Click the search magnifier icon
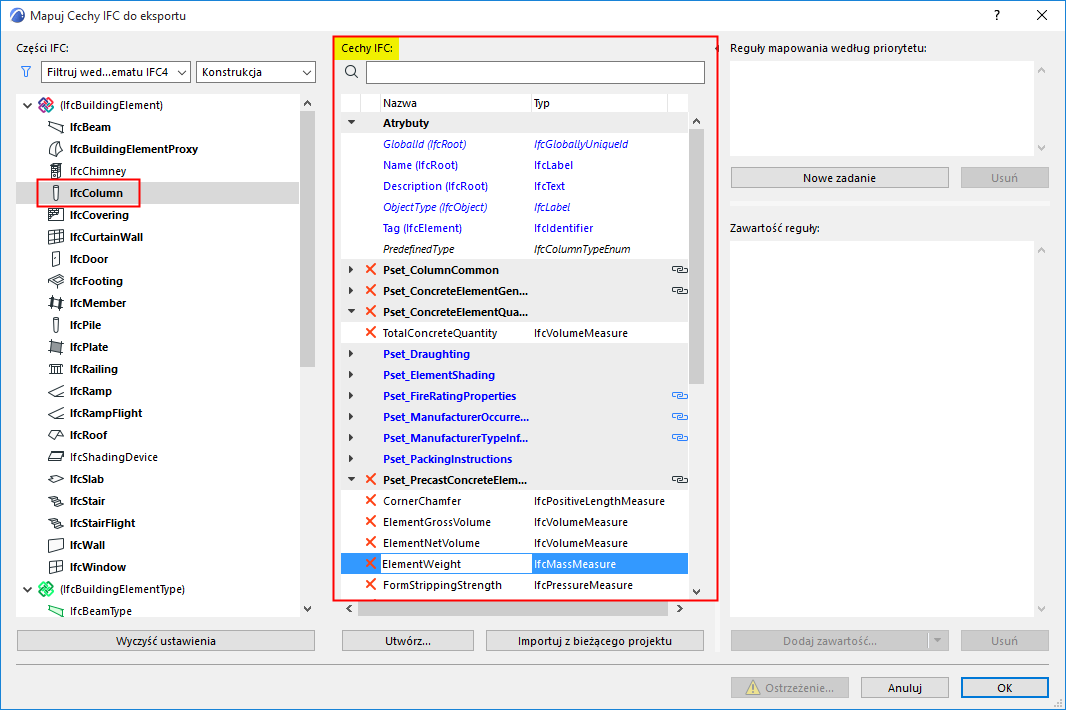The image size is (1066, 710). click(351, 71)
